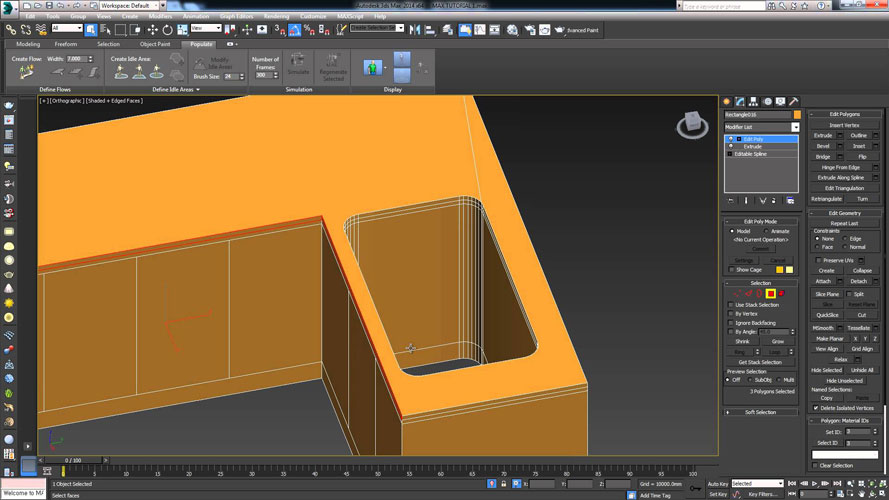The height and width of the screenshot is (500, 889).
Task: Select Polygon sub-object selection icon
Action: (x=771, y=293)
